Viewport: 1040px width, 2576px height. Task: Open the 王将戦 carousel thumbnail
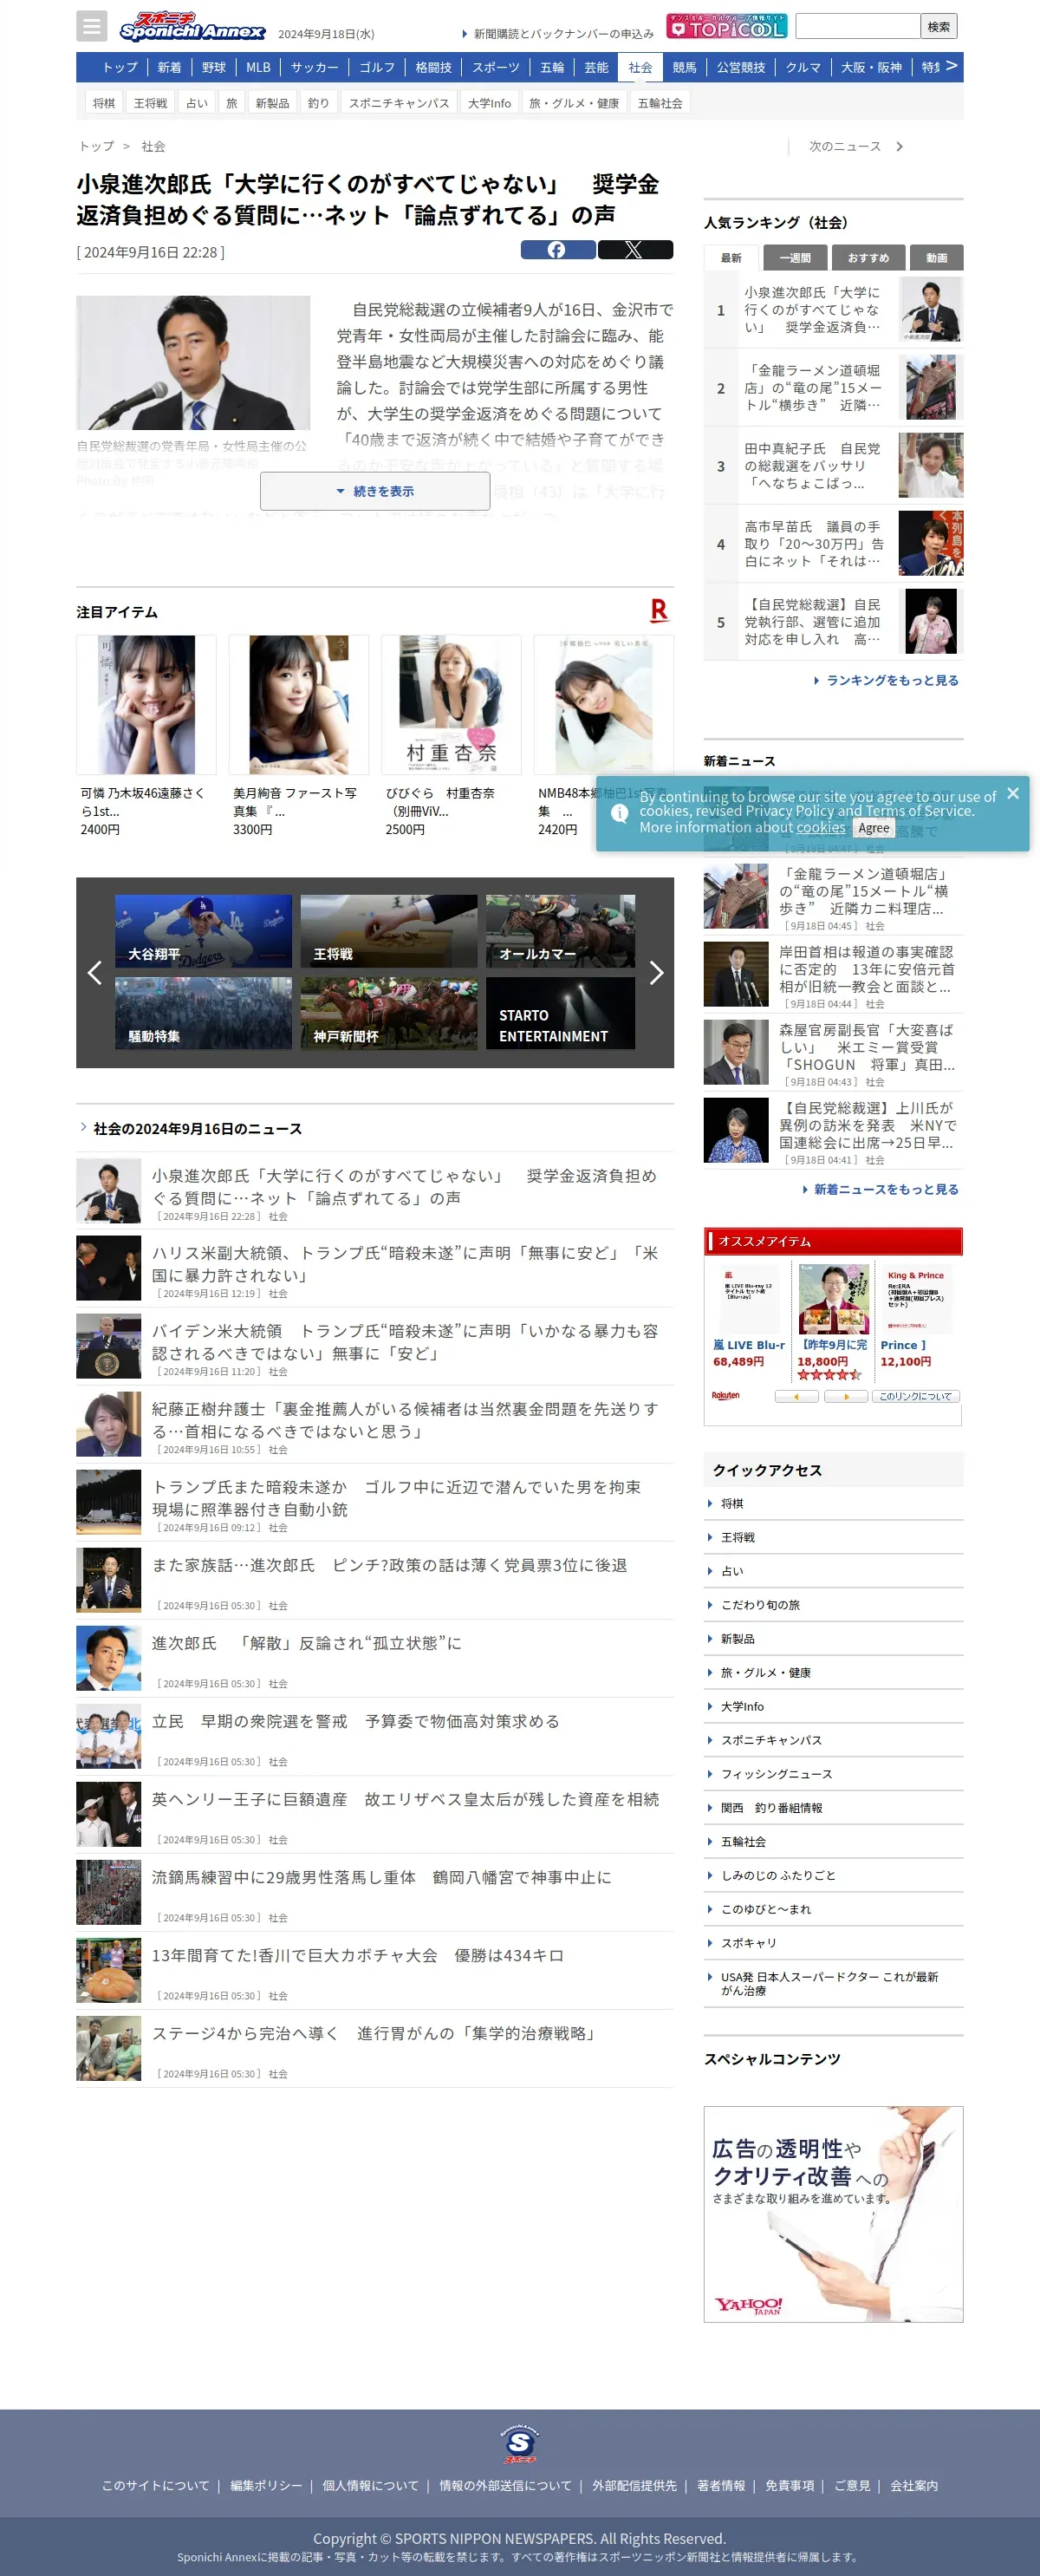point(389,931)
